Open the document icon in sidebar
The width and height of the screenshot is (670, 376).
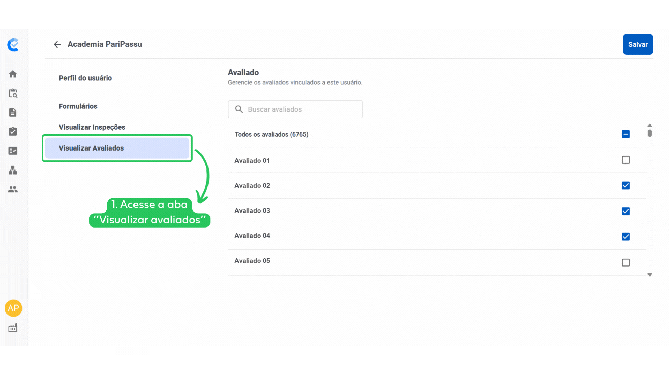[x=13, y=112]
